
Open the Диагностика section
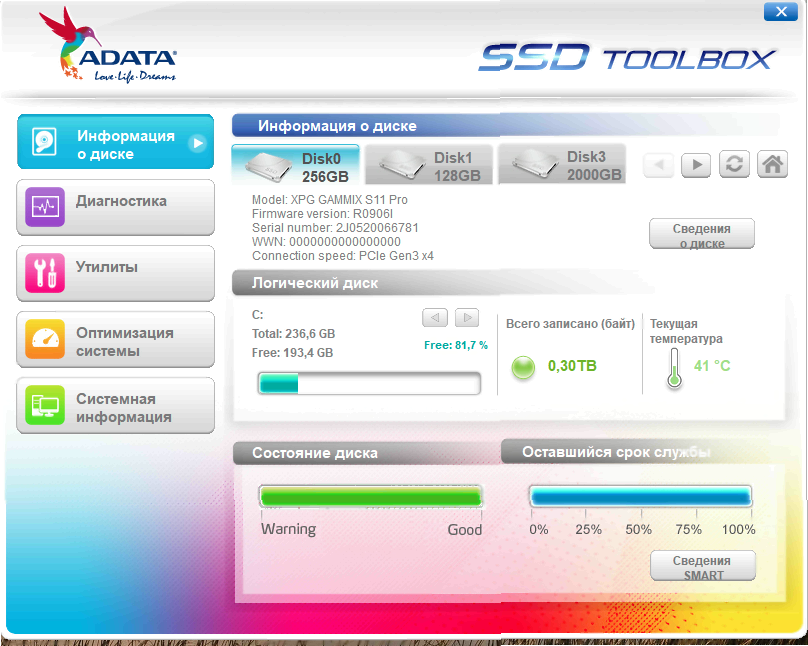[115, 207]
